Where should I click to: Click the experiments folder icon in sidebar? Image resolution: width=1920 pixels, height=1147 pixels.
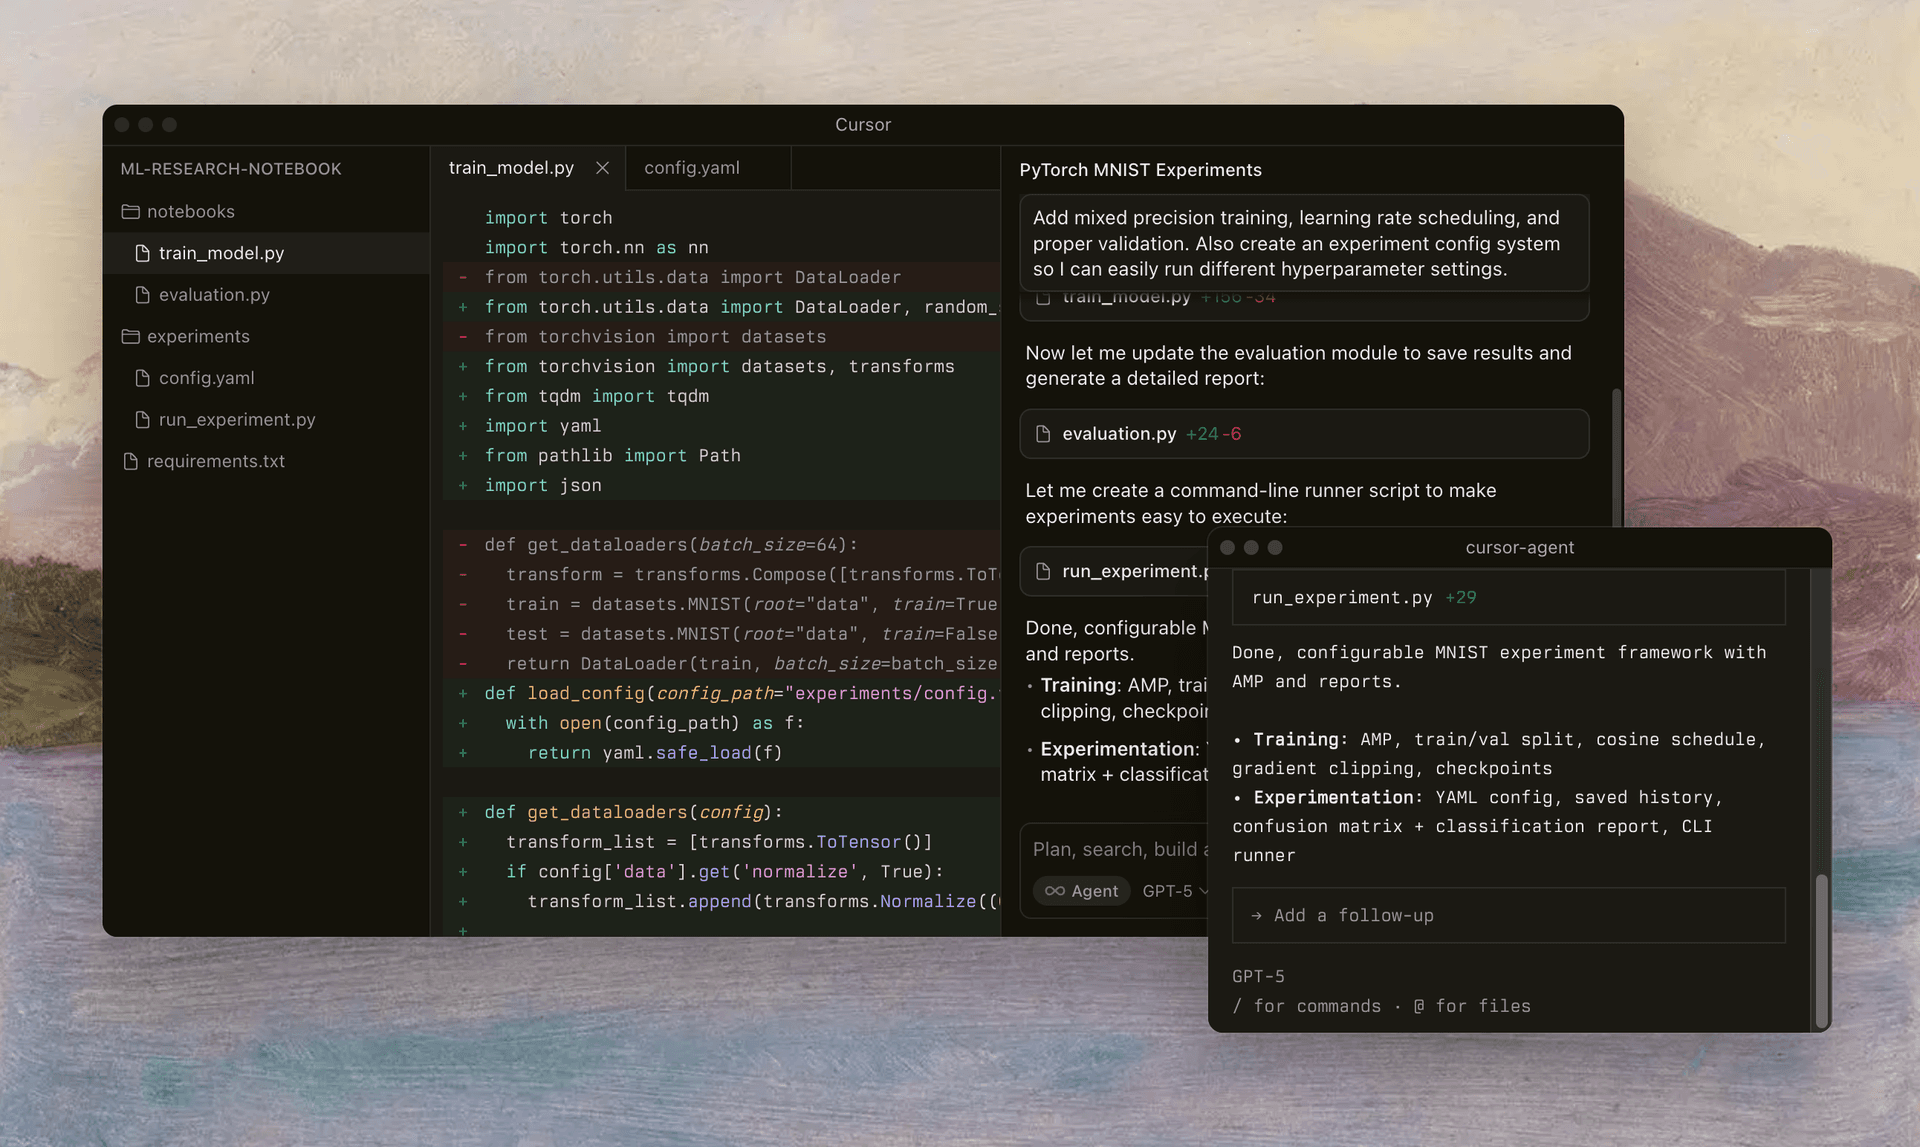131,336
